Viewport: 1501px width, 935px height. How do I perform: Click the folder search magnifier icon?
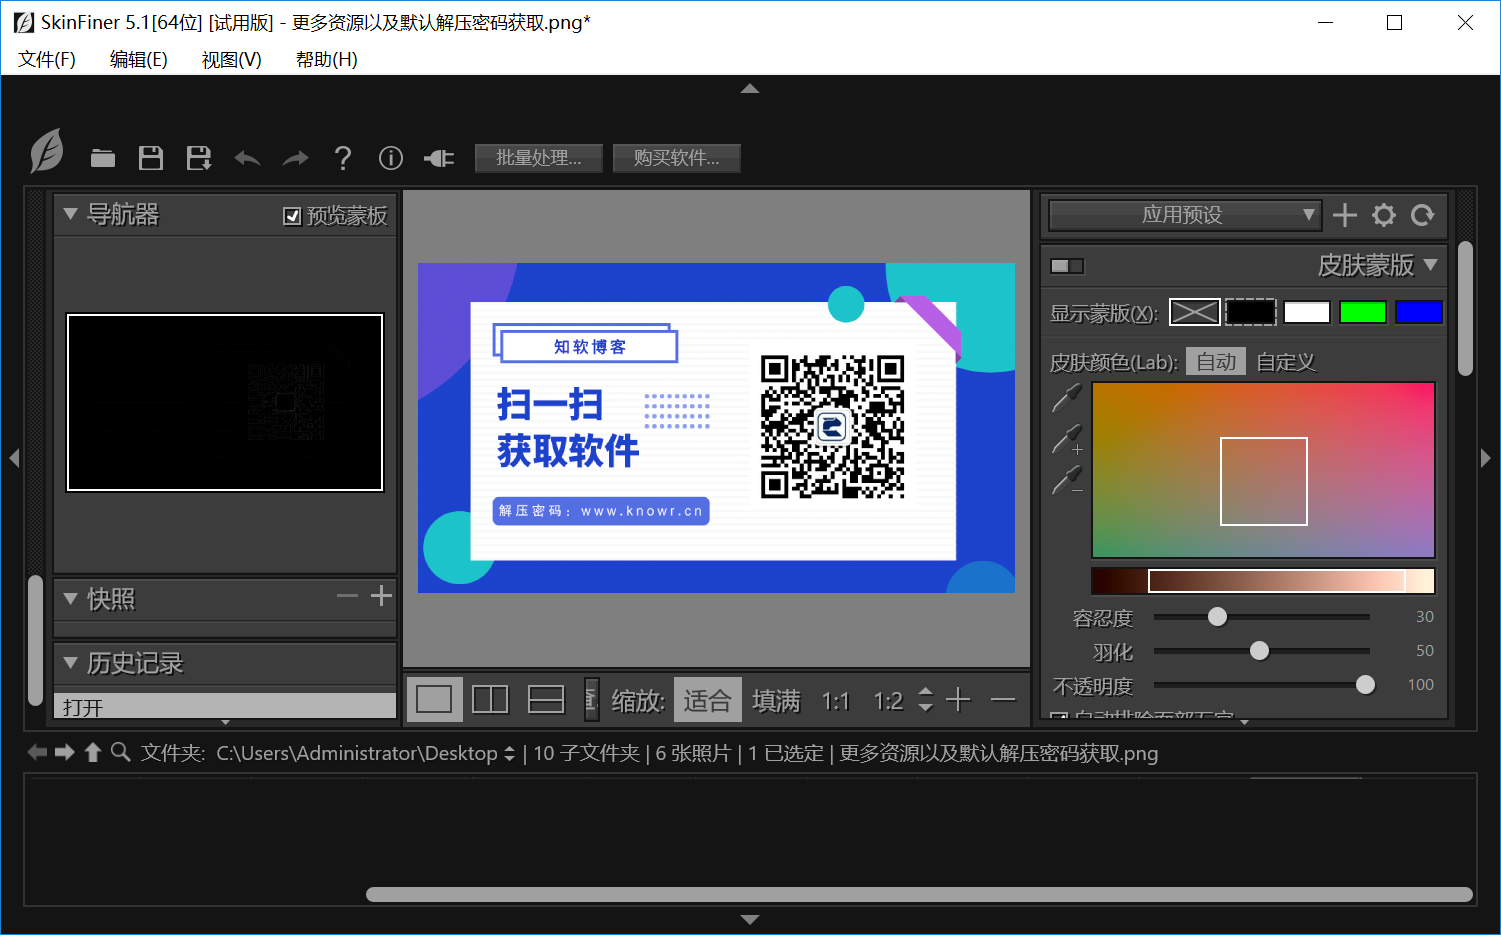(x=120, y=752)
